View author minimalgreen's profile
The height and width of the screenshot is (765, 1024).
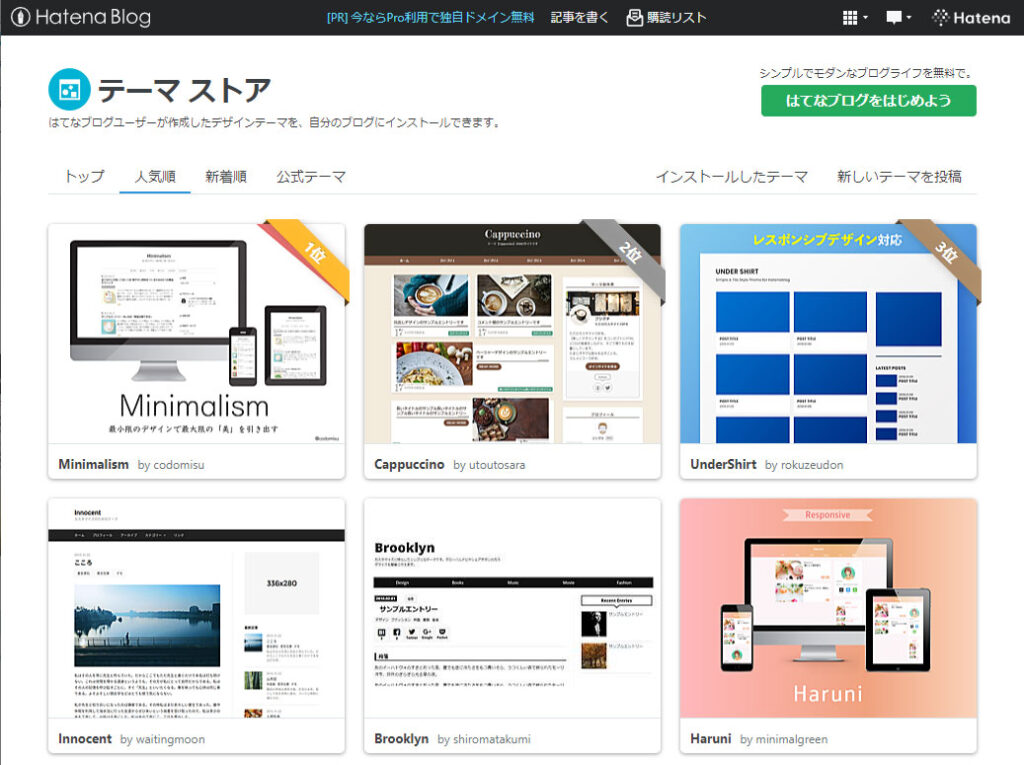[792, 740]
